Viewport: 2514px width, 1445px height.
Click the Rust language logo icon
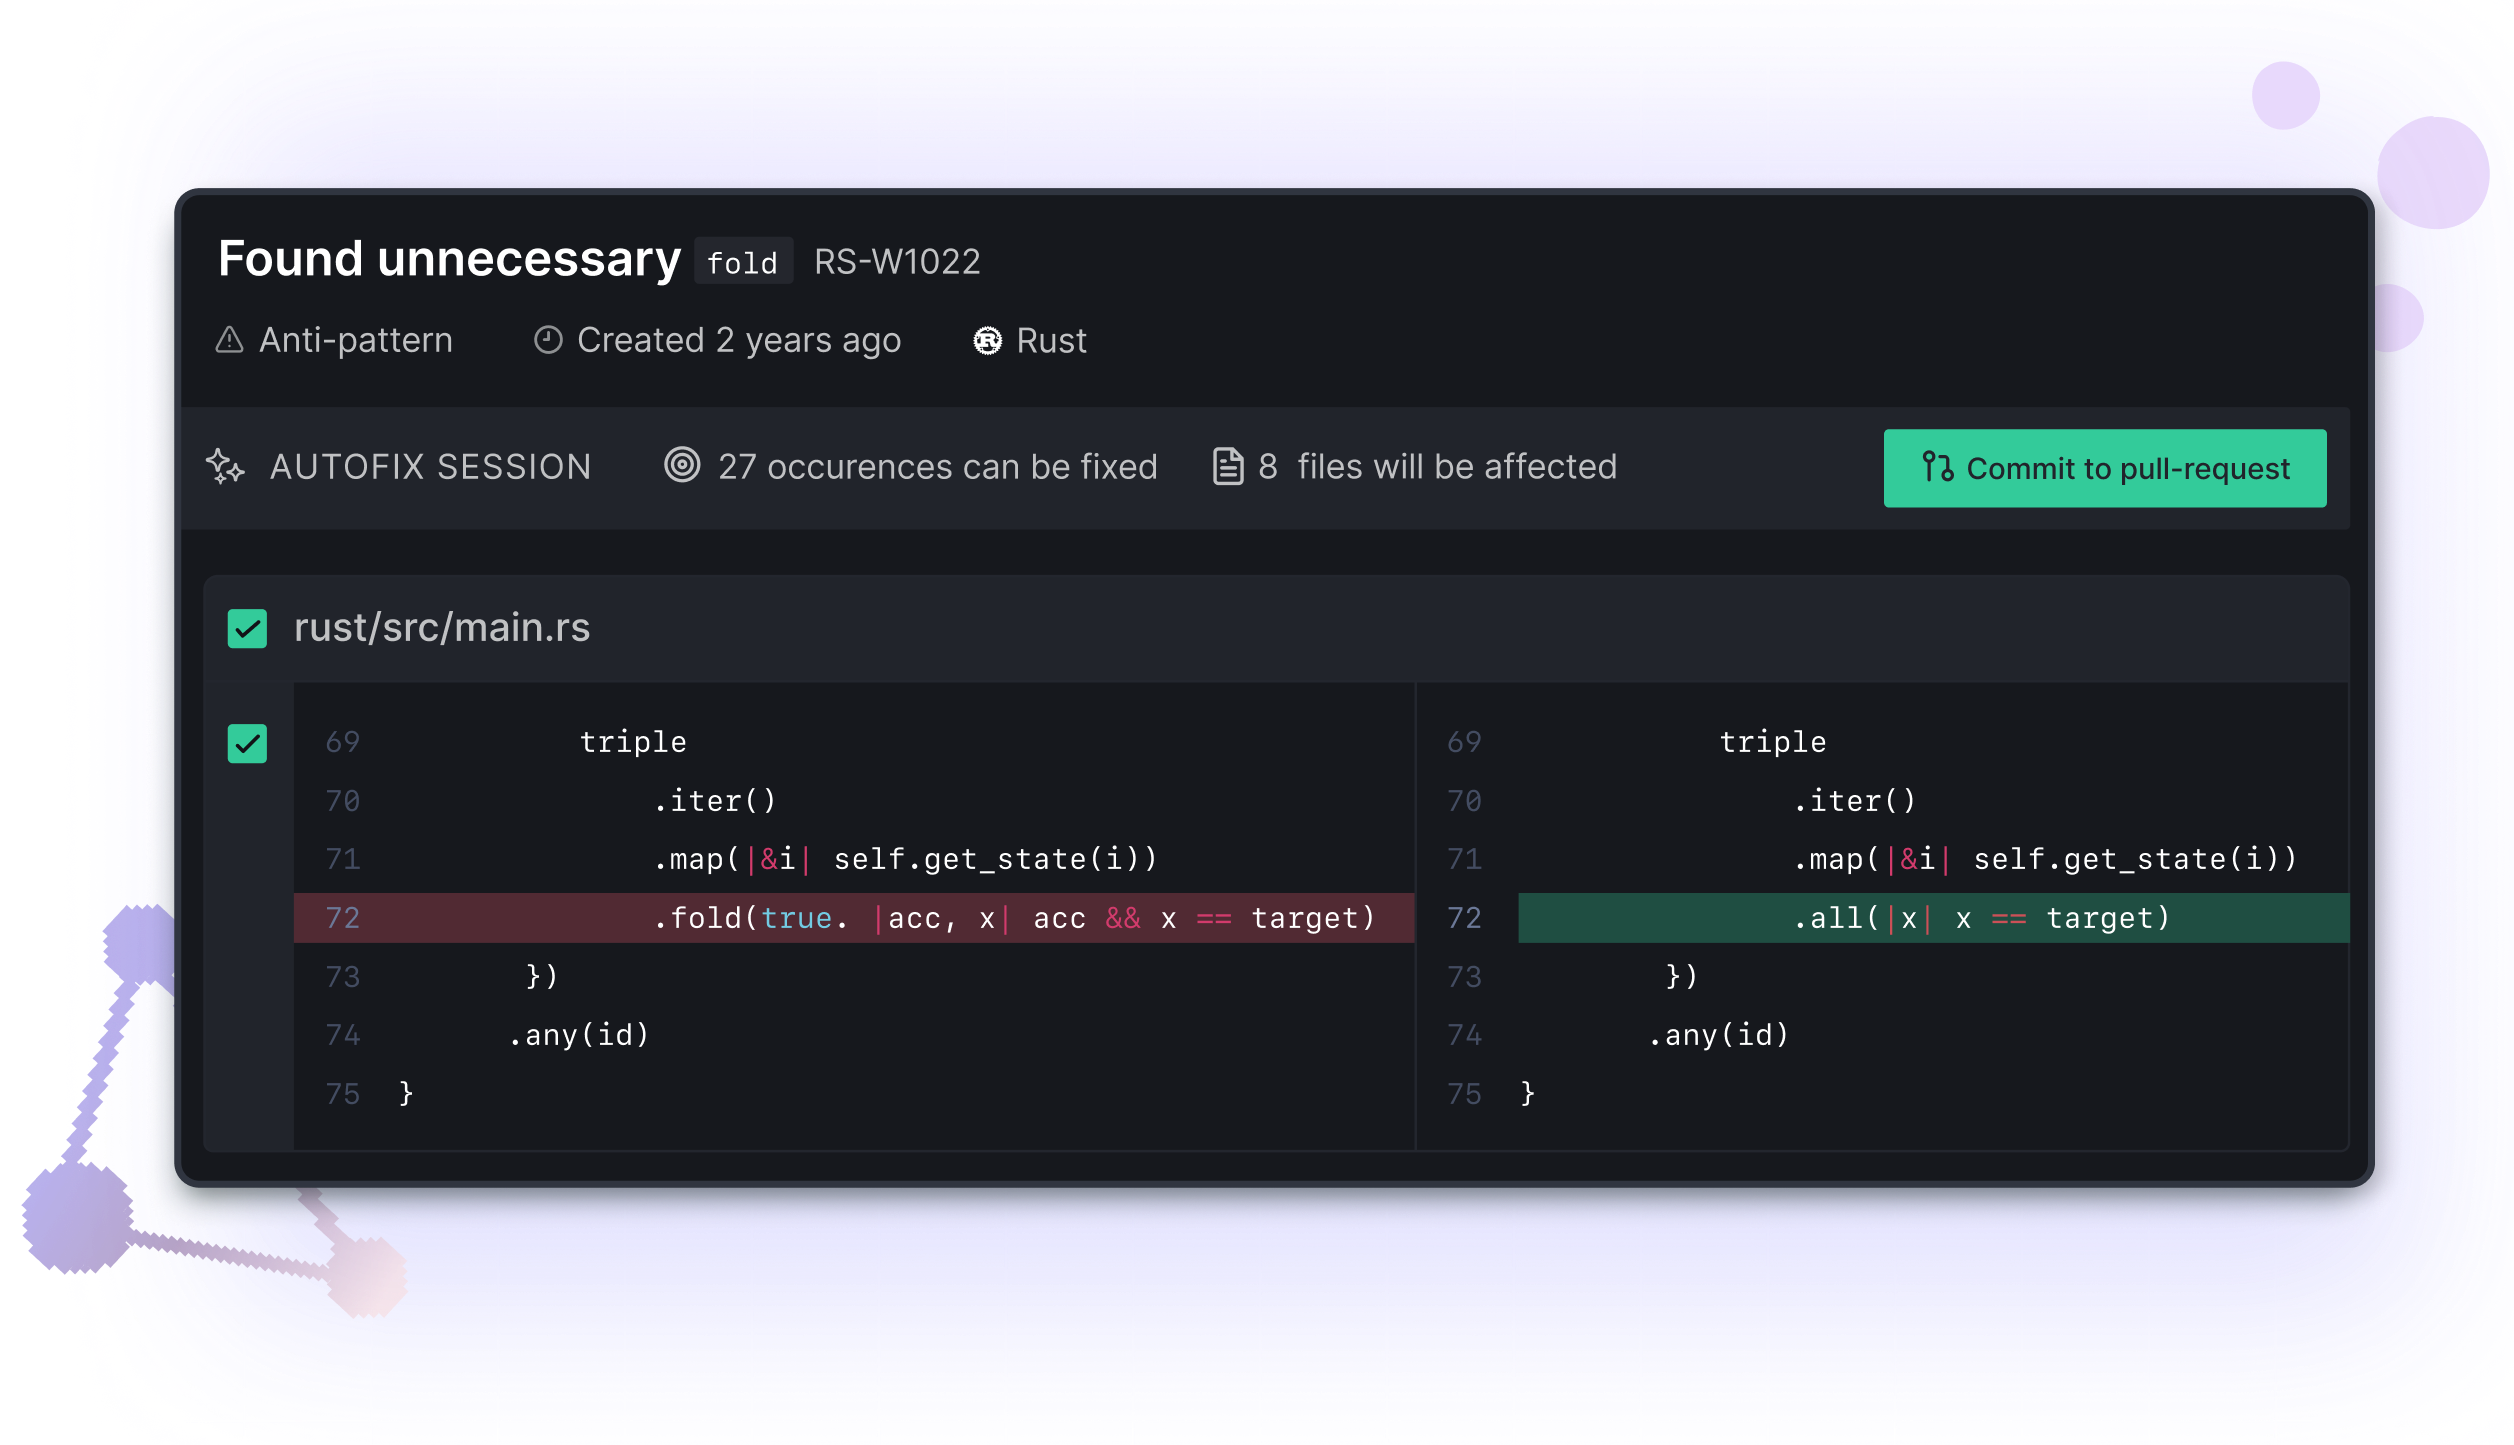pyautogui.click(x=987, y=341)
